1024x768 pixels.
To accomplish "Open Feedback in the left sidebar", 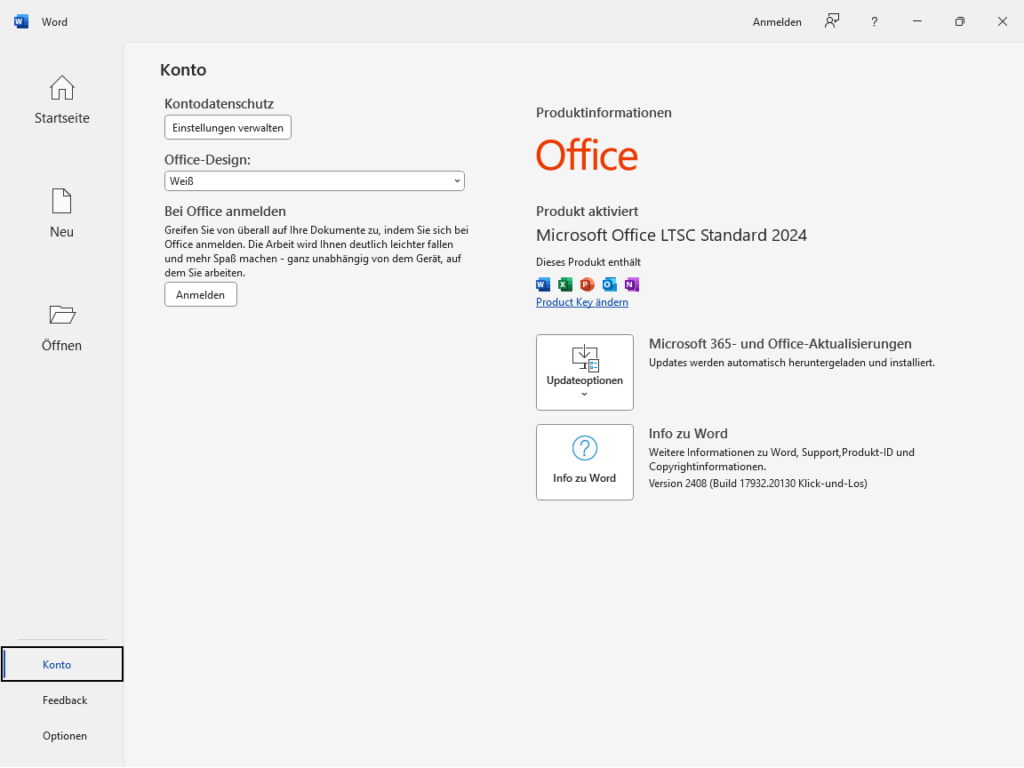I will 64,700.
